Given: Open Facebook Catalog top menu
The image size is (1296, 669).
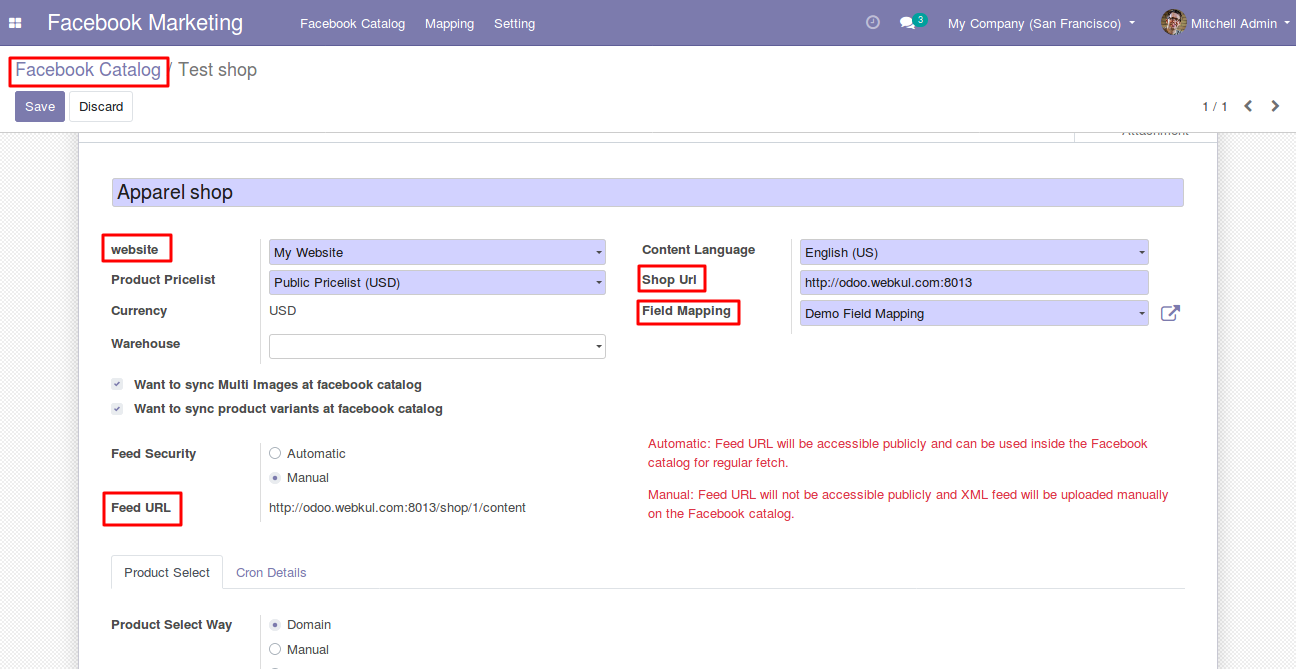Looking at the screenshot, I should point(352,23).
